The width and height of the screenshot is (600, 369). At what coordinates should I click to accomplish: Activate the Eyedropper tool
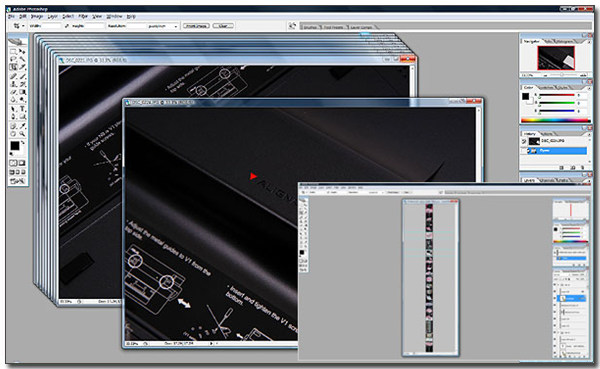23,126
